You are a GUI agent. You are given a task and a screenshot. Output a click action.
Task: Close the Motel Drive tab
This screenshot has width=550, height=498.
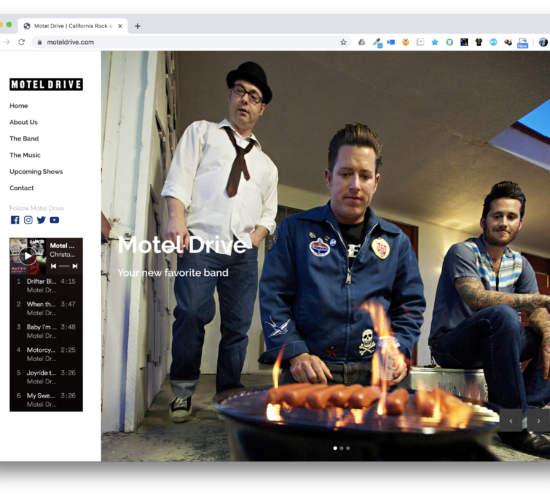tap(120, 26)
